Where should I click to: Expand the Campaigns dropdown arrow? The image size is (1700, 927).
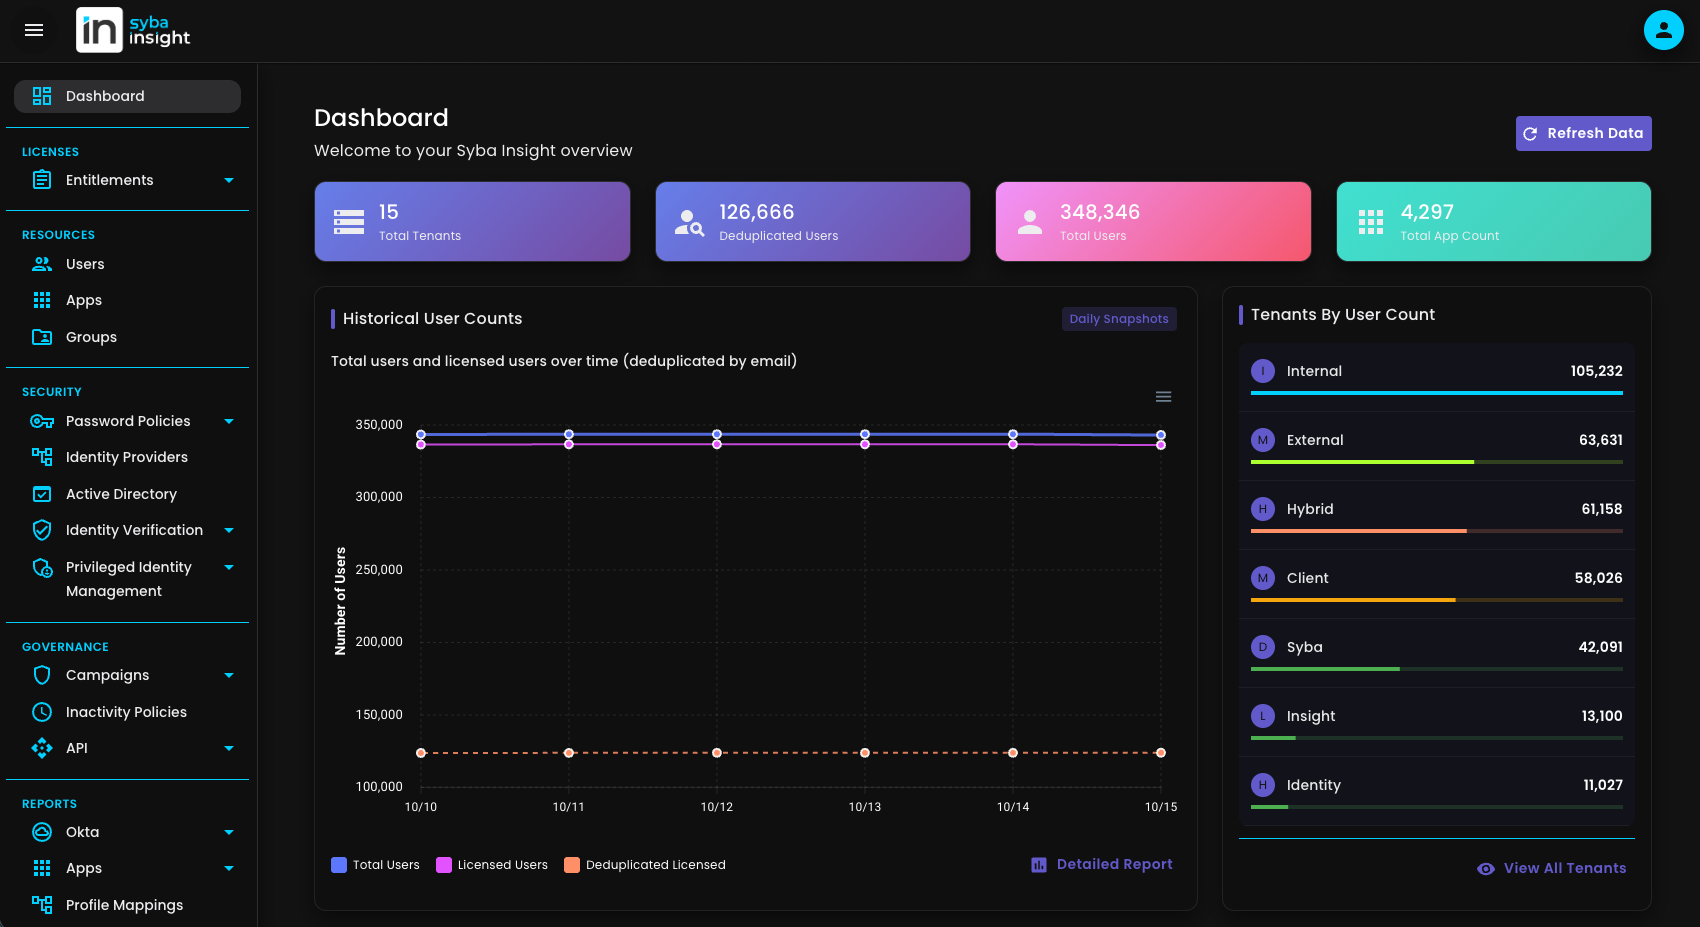click(x=229, y=676)
